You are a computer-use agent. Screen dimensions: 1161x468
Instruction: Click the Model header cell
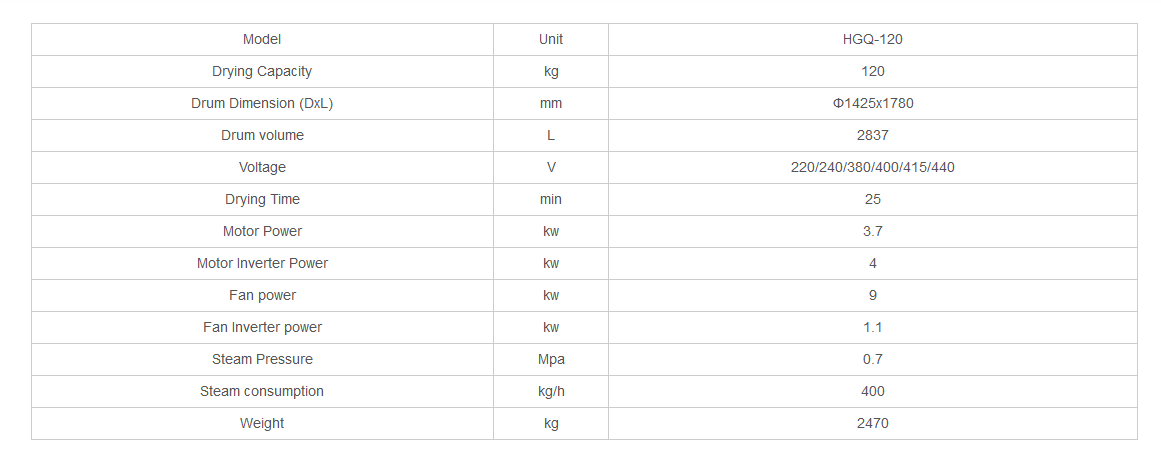coord(262,39)
